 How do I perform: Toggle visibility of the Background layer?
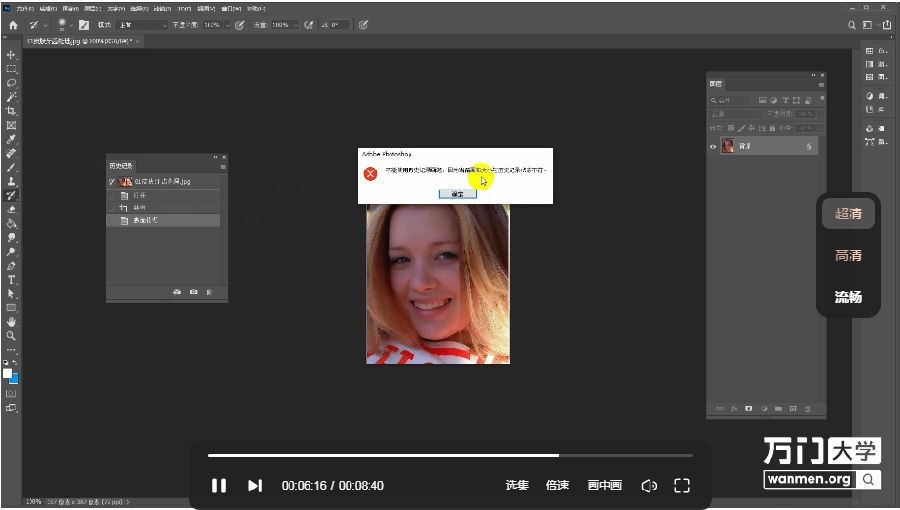tap(713, 147)
